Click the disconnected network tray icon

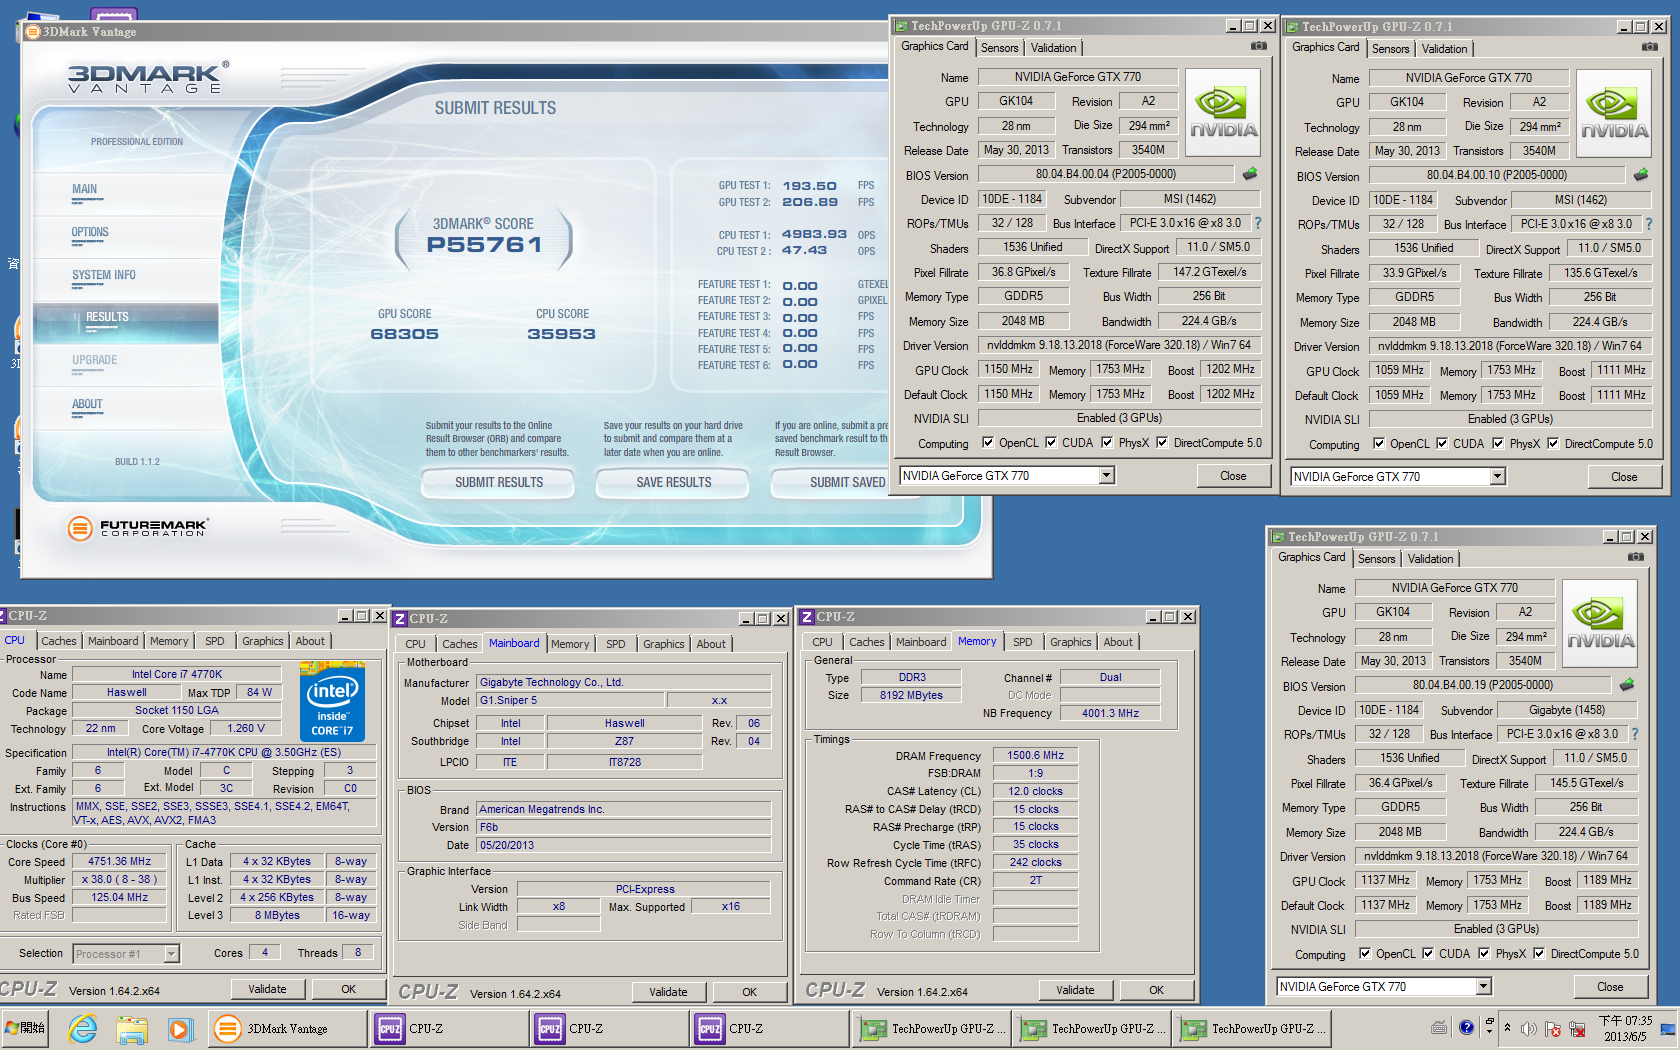point(1577,1029)
